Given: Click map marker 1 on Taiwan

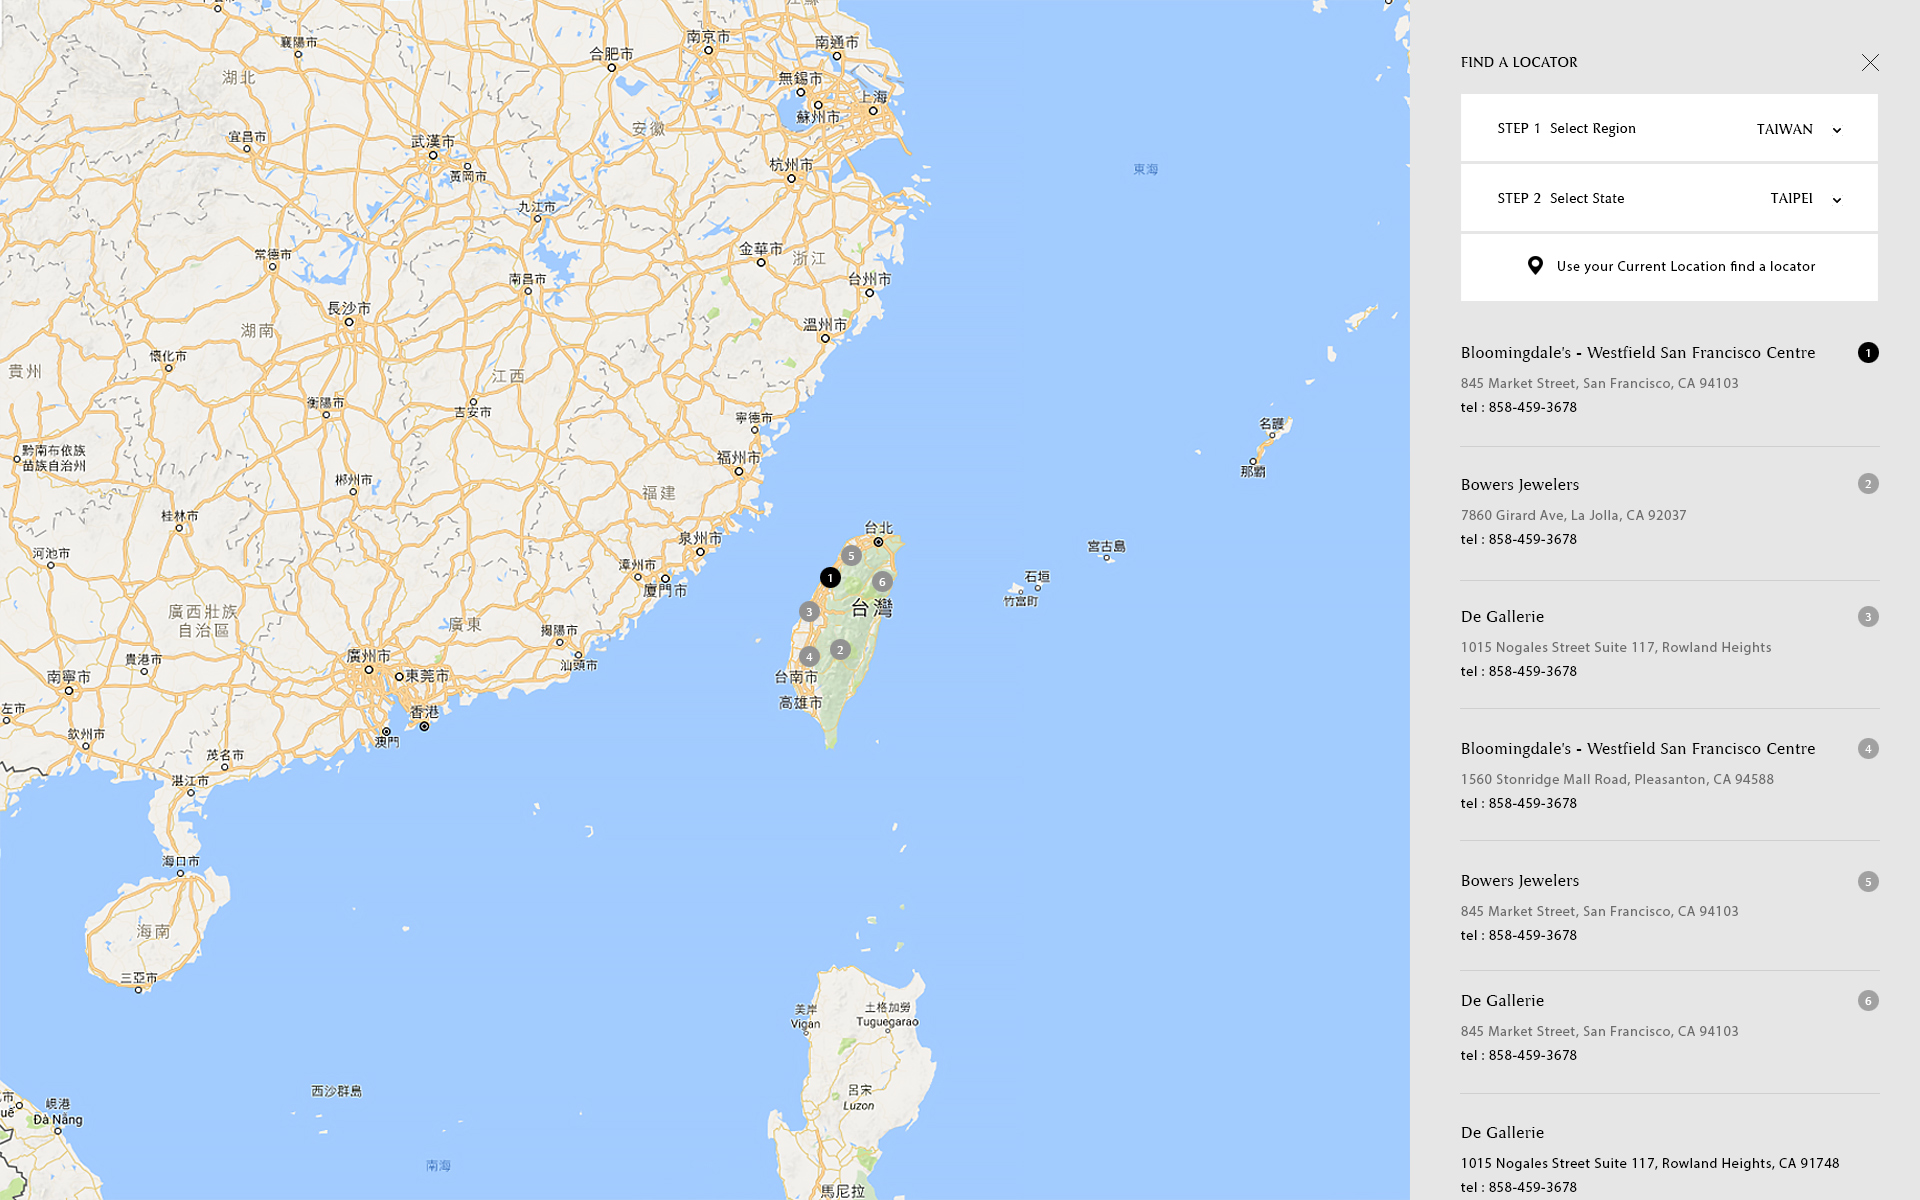Looking at the screenshot, I should point(830,578).
